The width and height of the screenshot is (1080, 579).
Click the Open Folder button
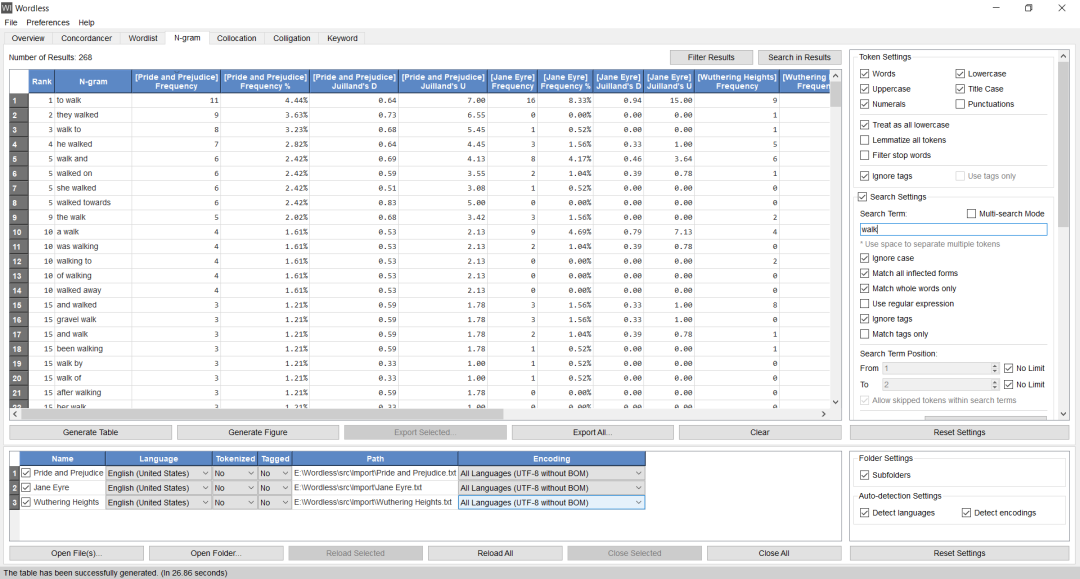coord(216,554)
